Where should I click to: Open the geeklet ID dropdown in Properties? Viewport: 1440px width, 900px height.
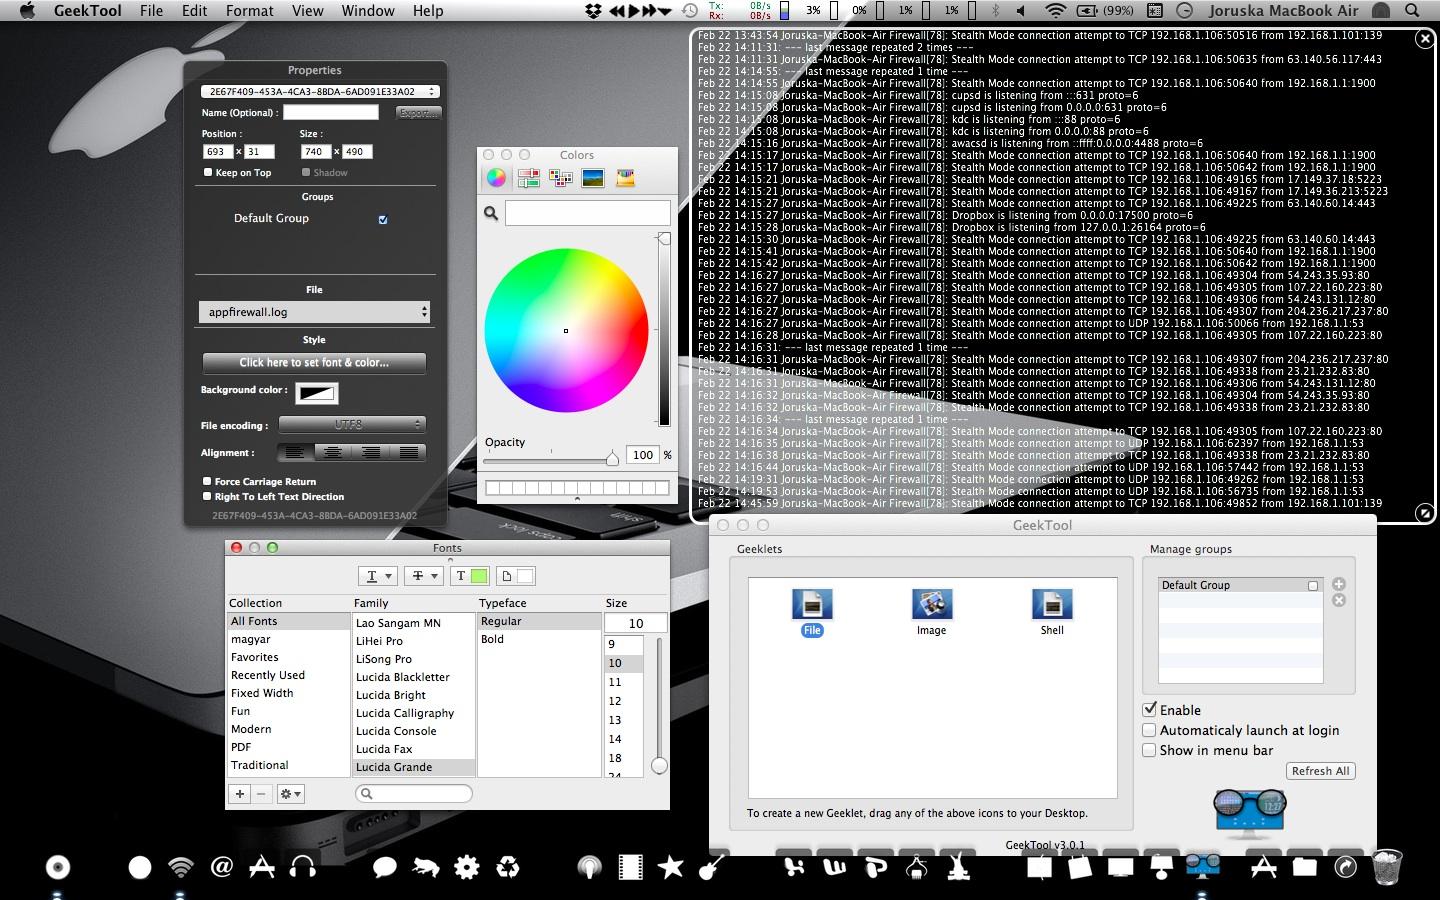[320, 91]
